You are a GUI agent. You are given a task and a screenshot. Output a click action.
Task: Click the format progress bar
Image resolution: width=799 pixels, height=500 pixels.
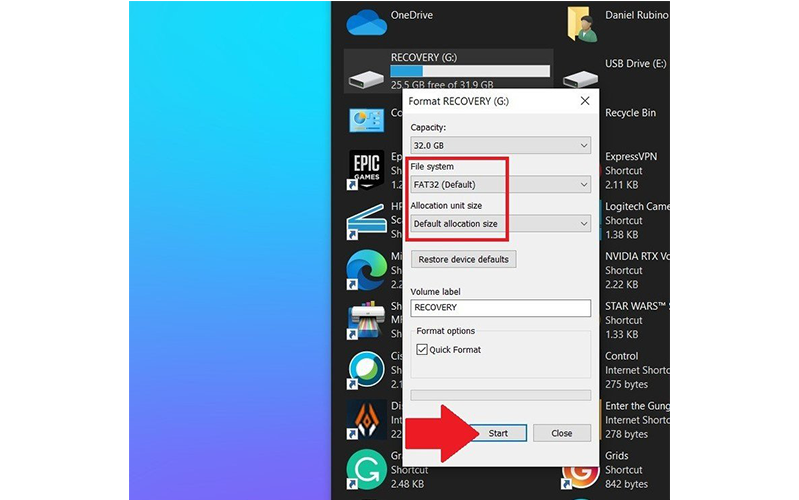(500, 395)
